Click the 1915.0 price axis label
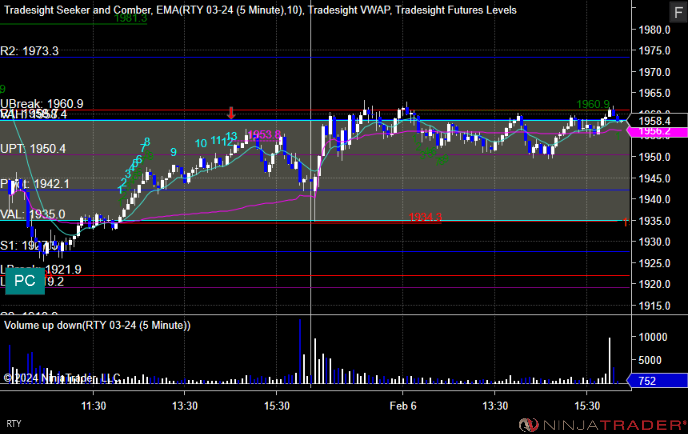 coord(654,306)
